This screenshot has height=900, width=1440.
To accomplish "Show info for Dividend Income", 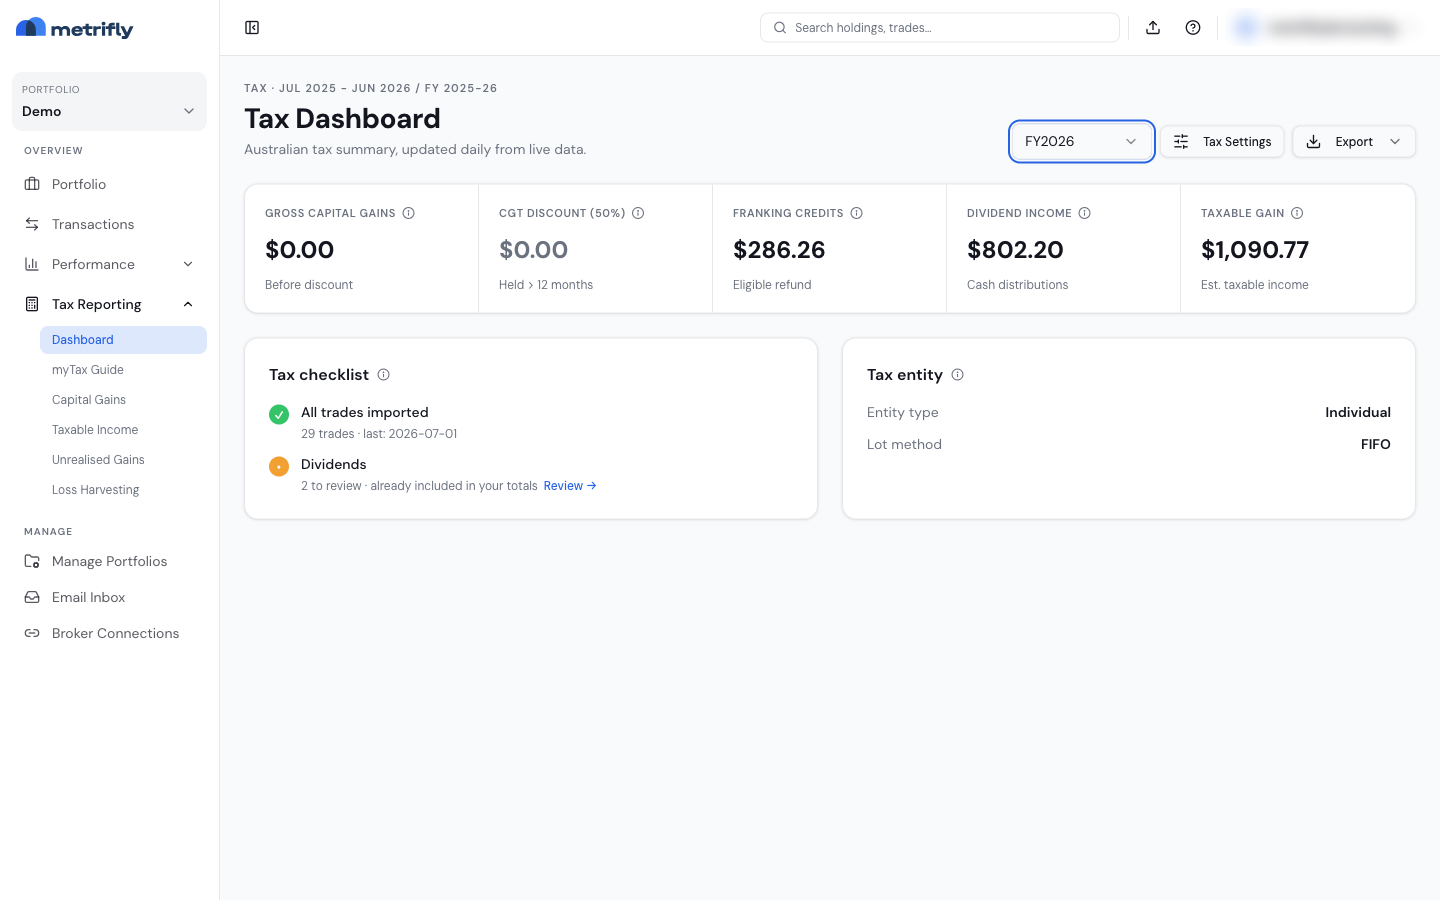I will coord(1084,213).
